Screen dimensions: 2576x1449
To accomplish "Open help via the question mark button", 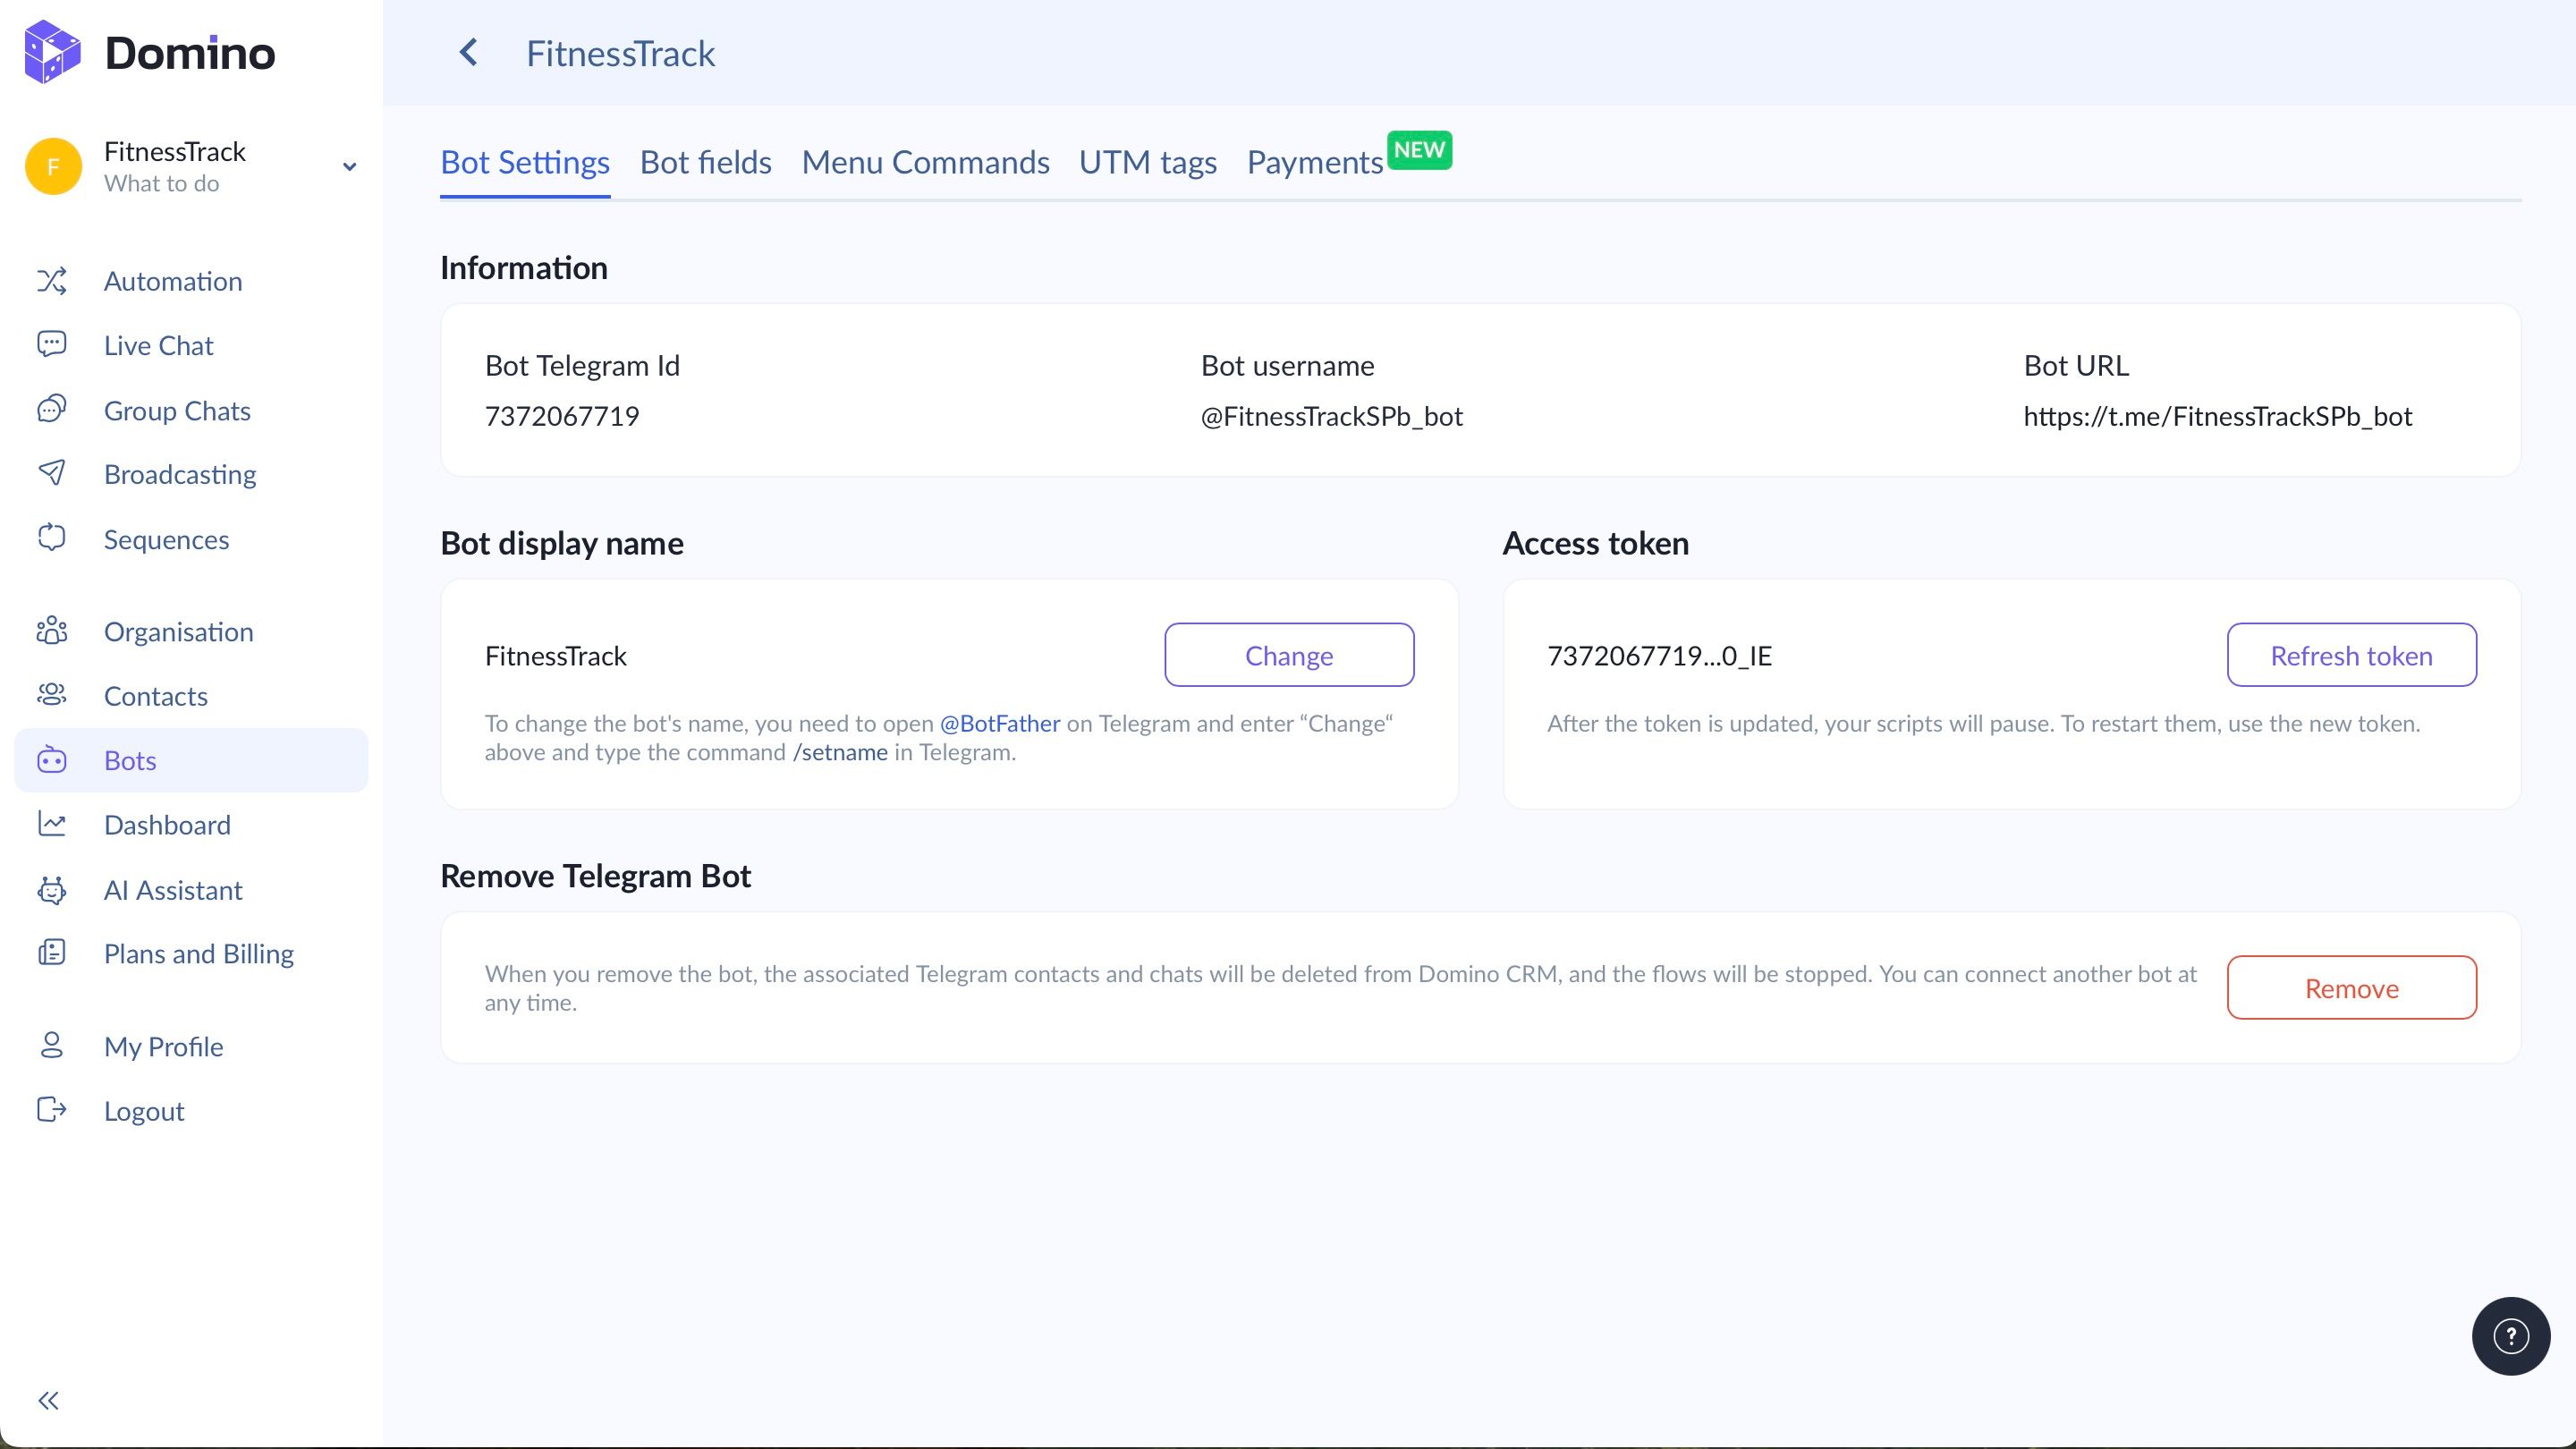I will pyautogui.click(x=2510, y=1336).
